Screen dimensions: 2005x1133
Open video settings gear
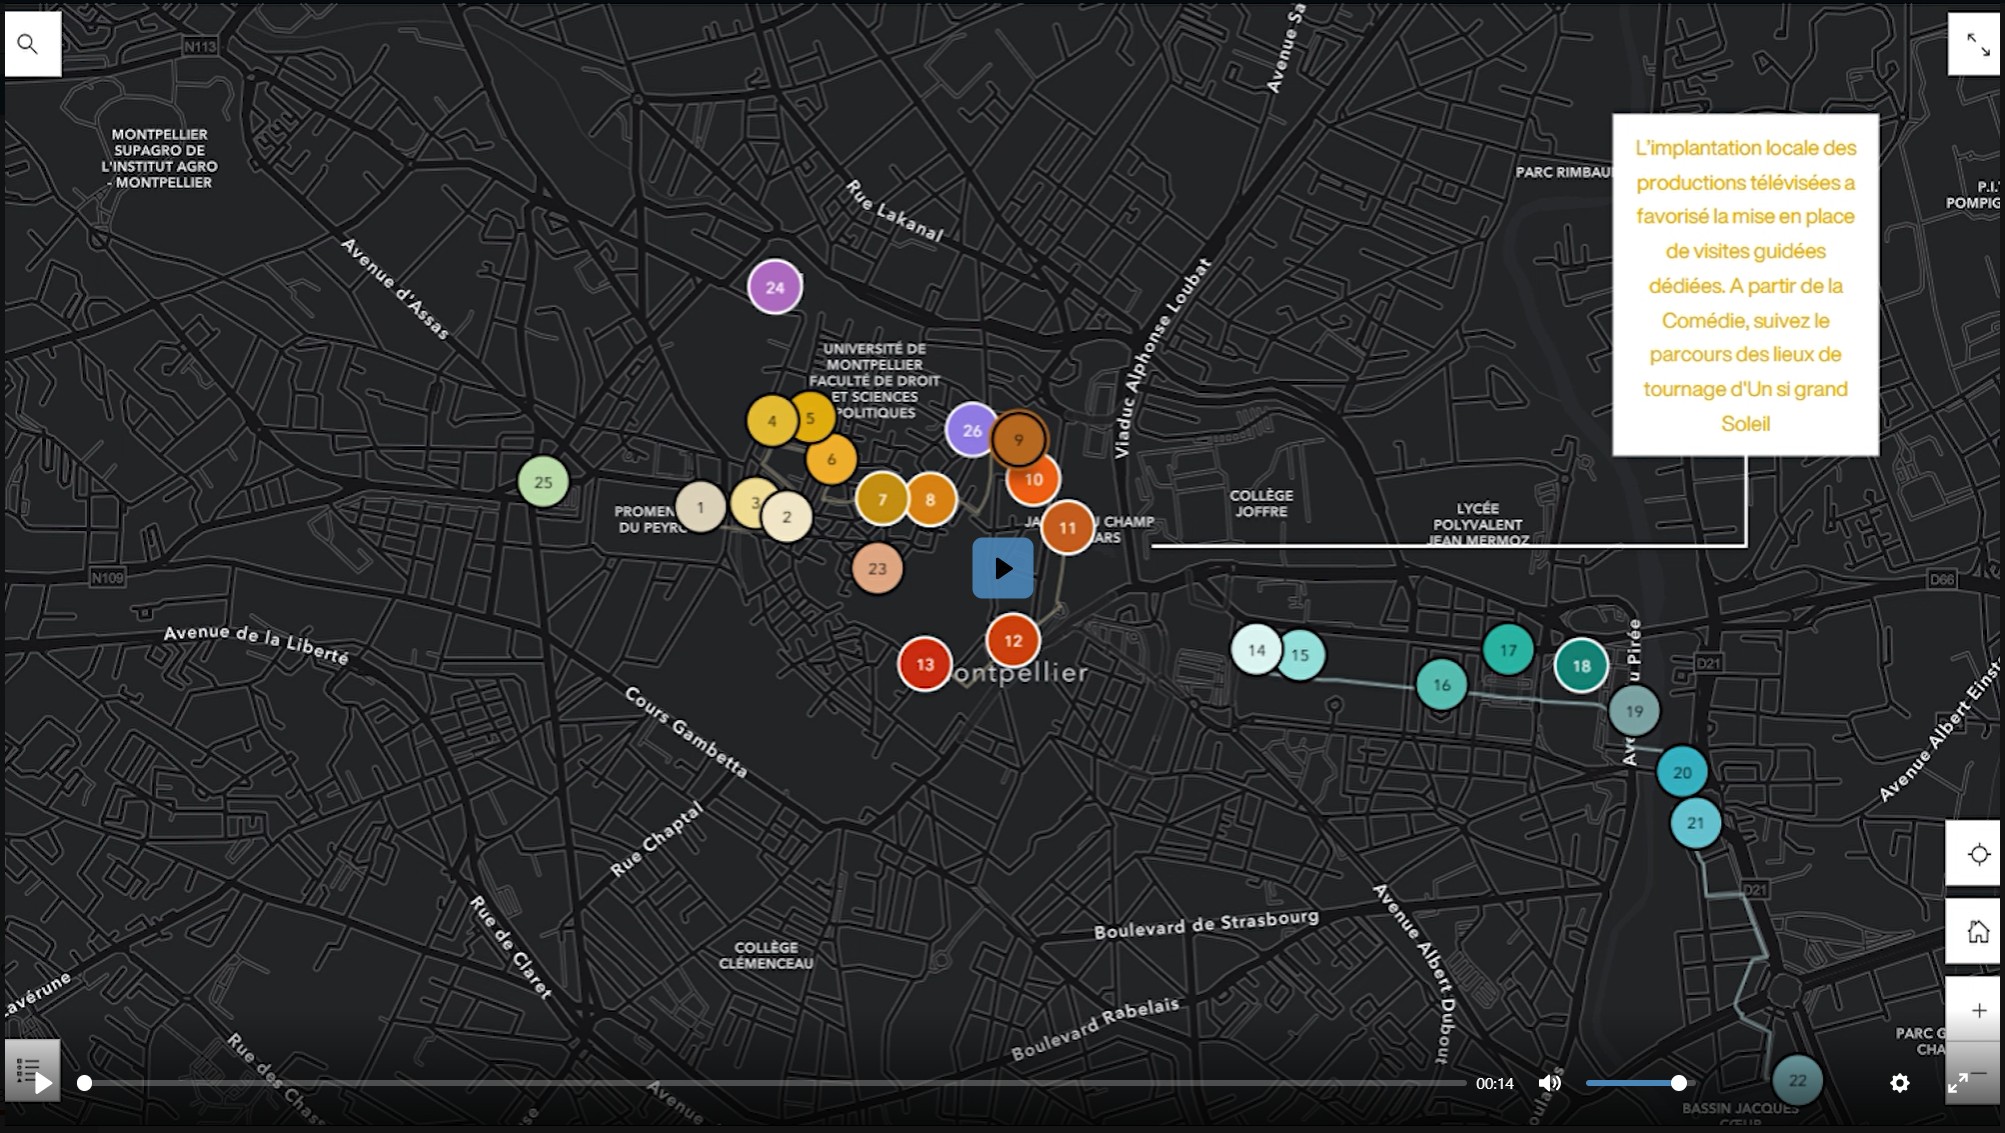(1899, 1083)
